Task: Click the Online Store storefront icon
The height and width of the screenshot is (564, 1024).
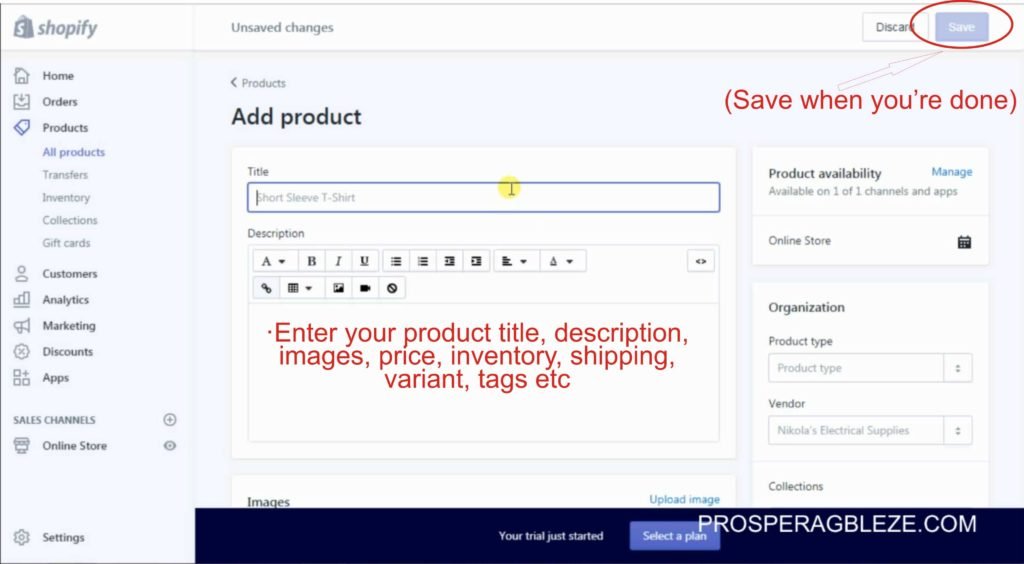Action: coord(22,446)
